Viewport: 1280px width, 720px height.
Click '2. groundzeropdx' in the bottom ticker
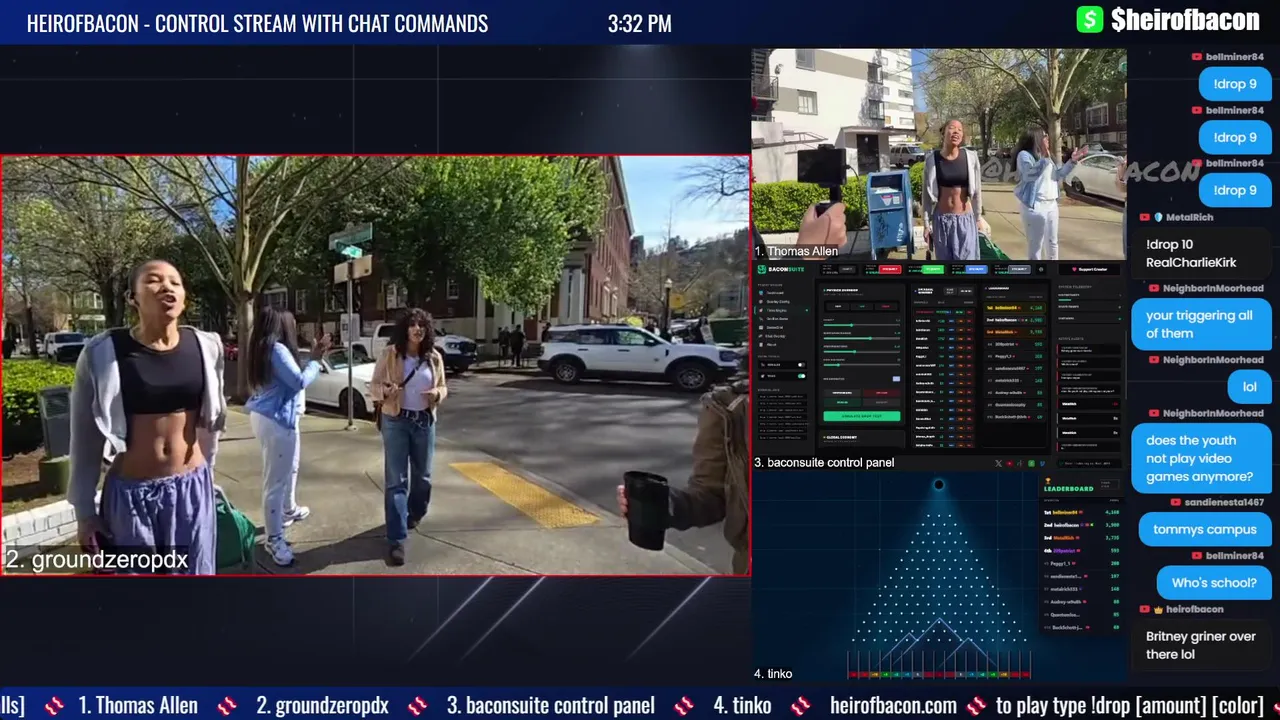(x=322, y=705)
